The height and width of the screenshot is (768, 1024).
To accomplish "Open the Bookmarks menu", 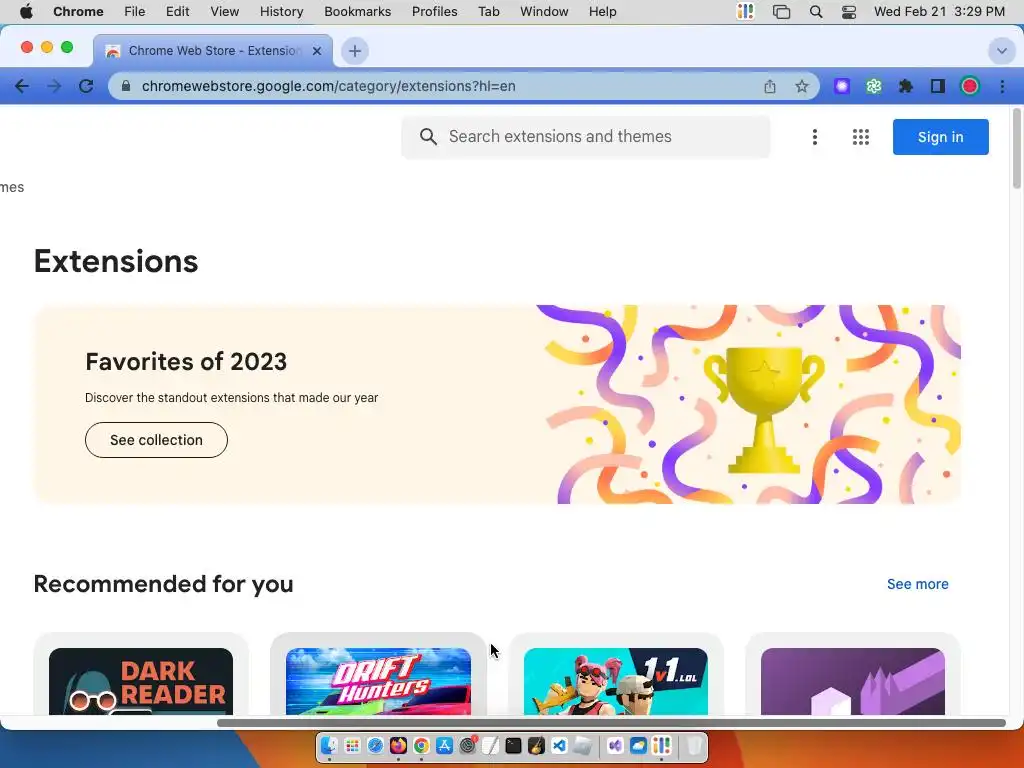I will tap(358, 12).
